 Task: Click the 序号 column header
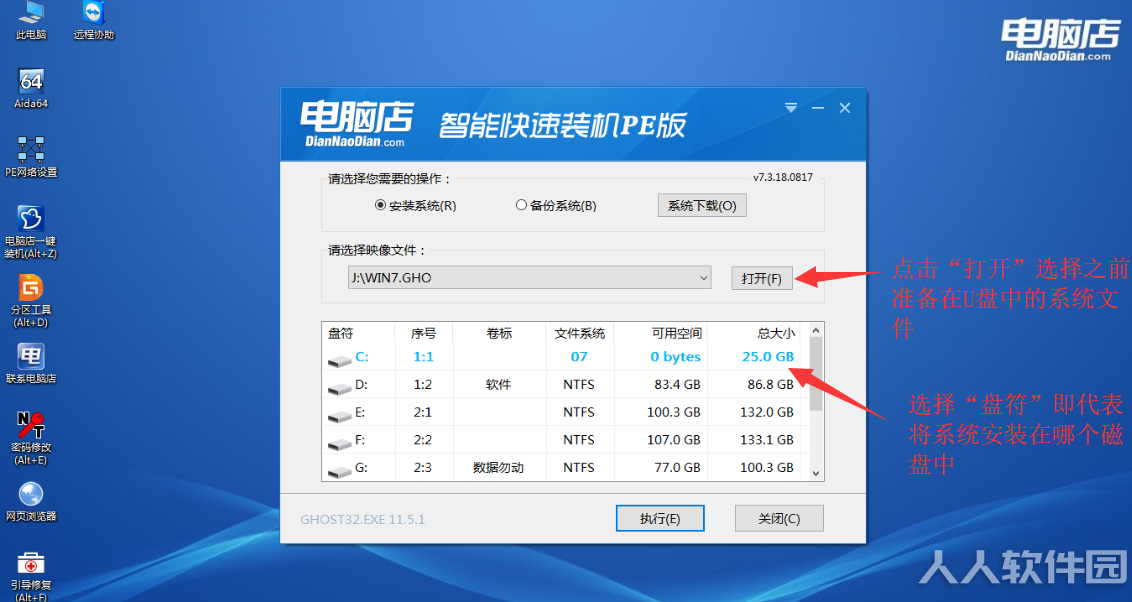tap(423, 333)
